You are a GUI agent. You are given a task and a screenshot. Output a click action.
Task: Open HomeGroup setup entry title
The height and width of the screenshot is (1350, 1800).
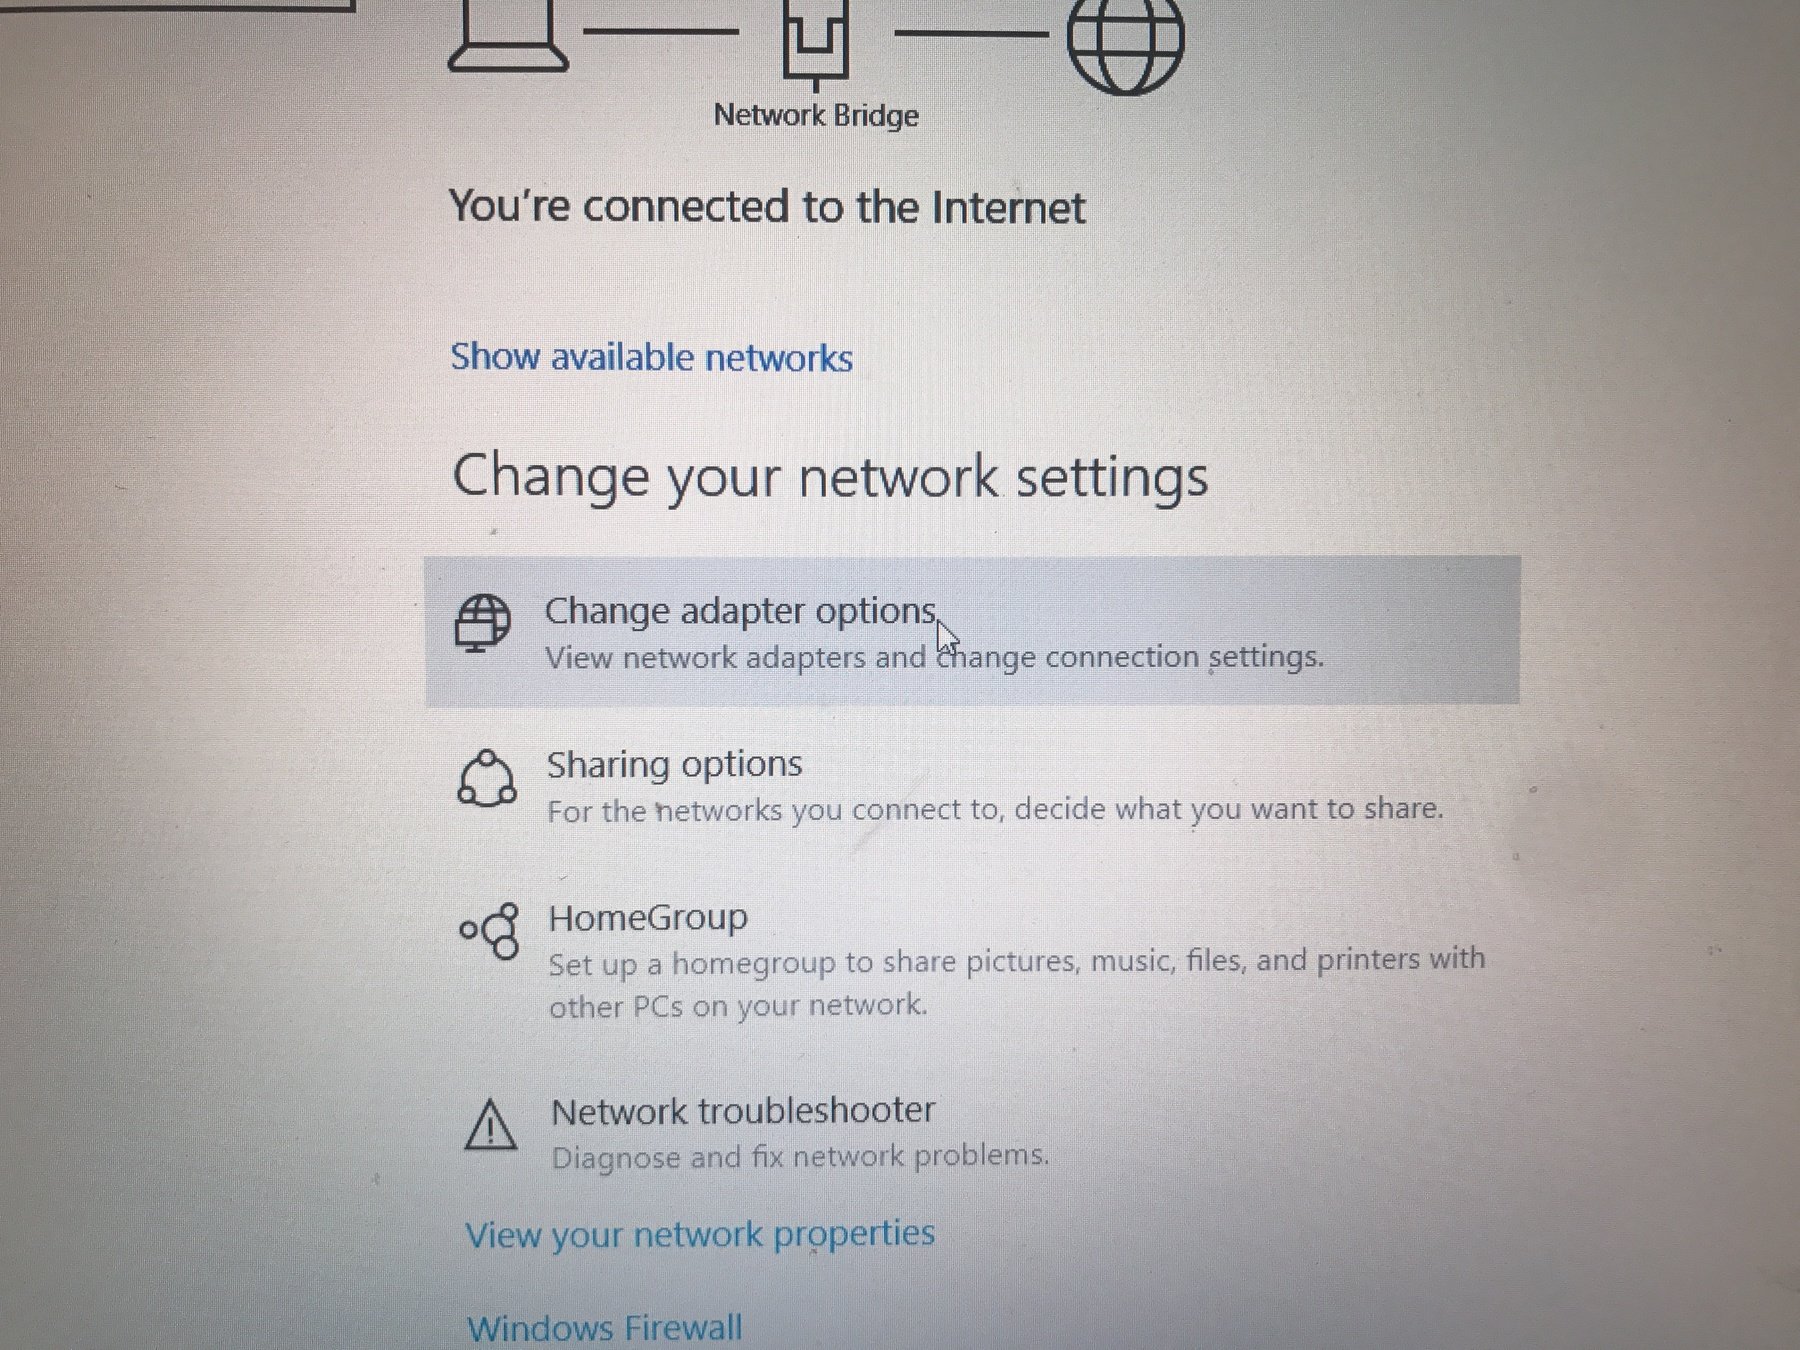click(648, 918)
